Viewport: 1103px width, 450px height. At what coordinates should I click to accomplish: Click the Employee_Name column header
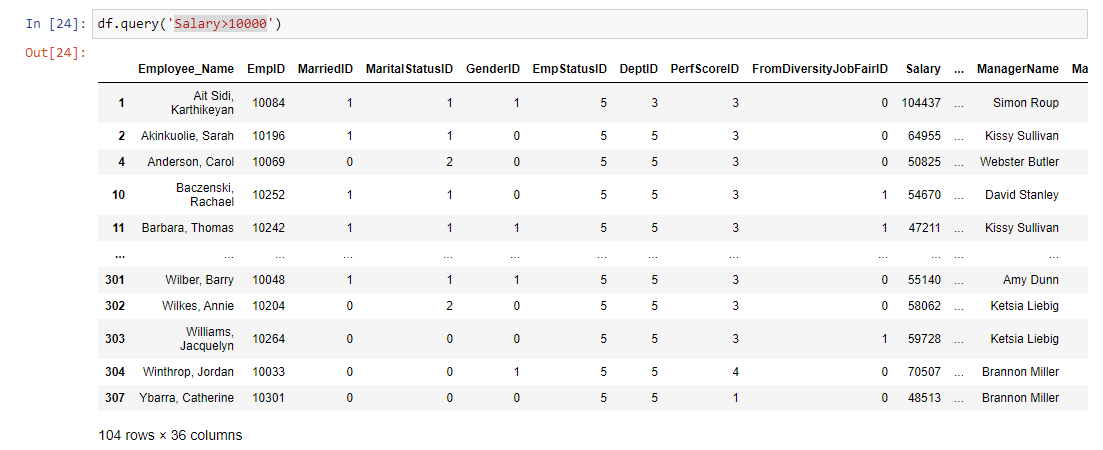186,69
